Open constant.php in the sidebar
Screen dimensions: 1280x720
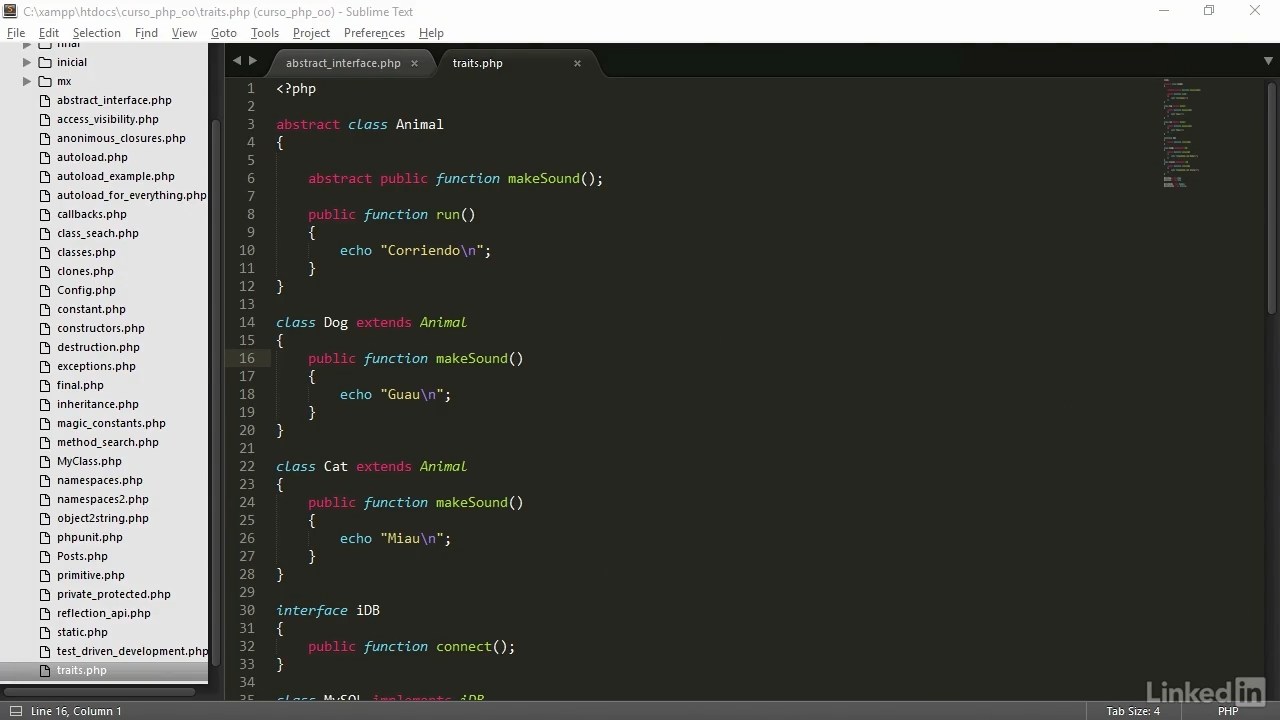tap(91, 309)
